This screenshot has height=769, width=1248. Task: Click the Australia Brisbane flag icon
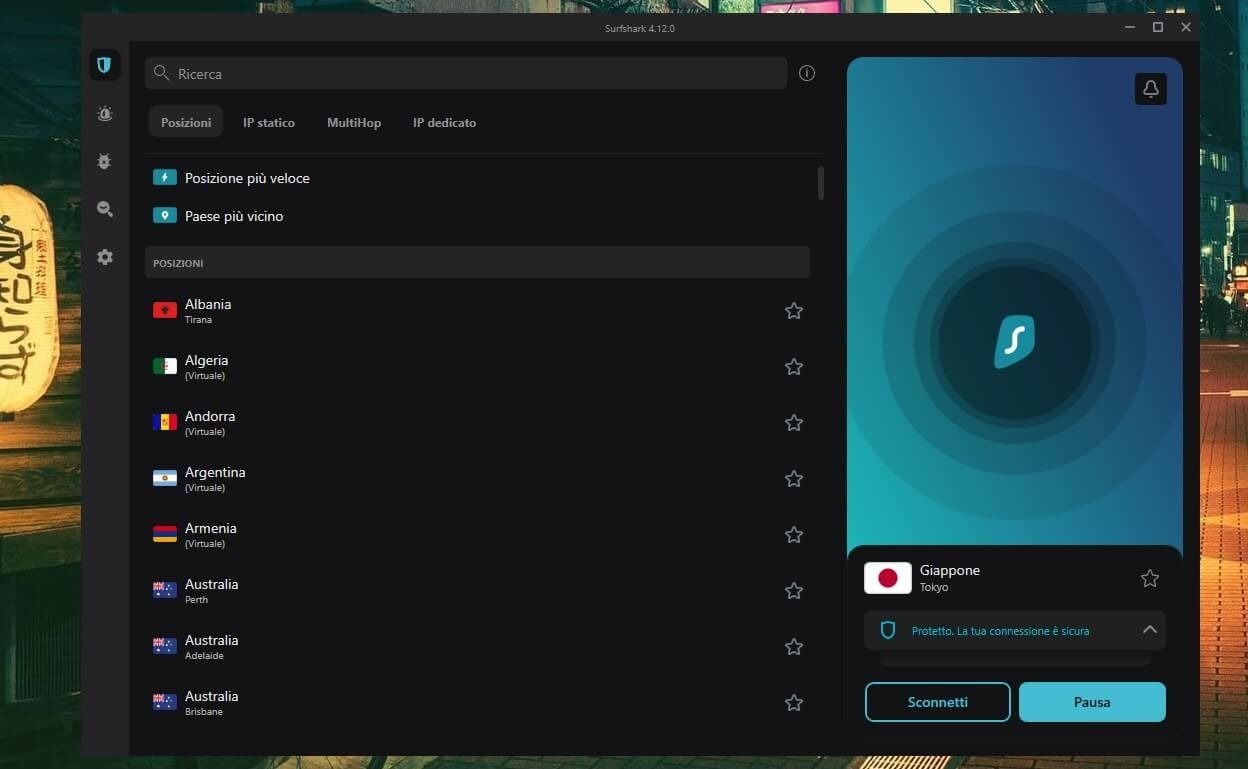click(165, 702)
